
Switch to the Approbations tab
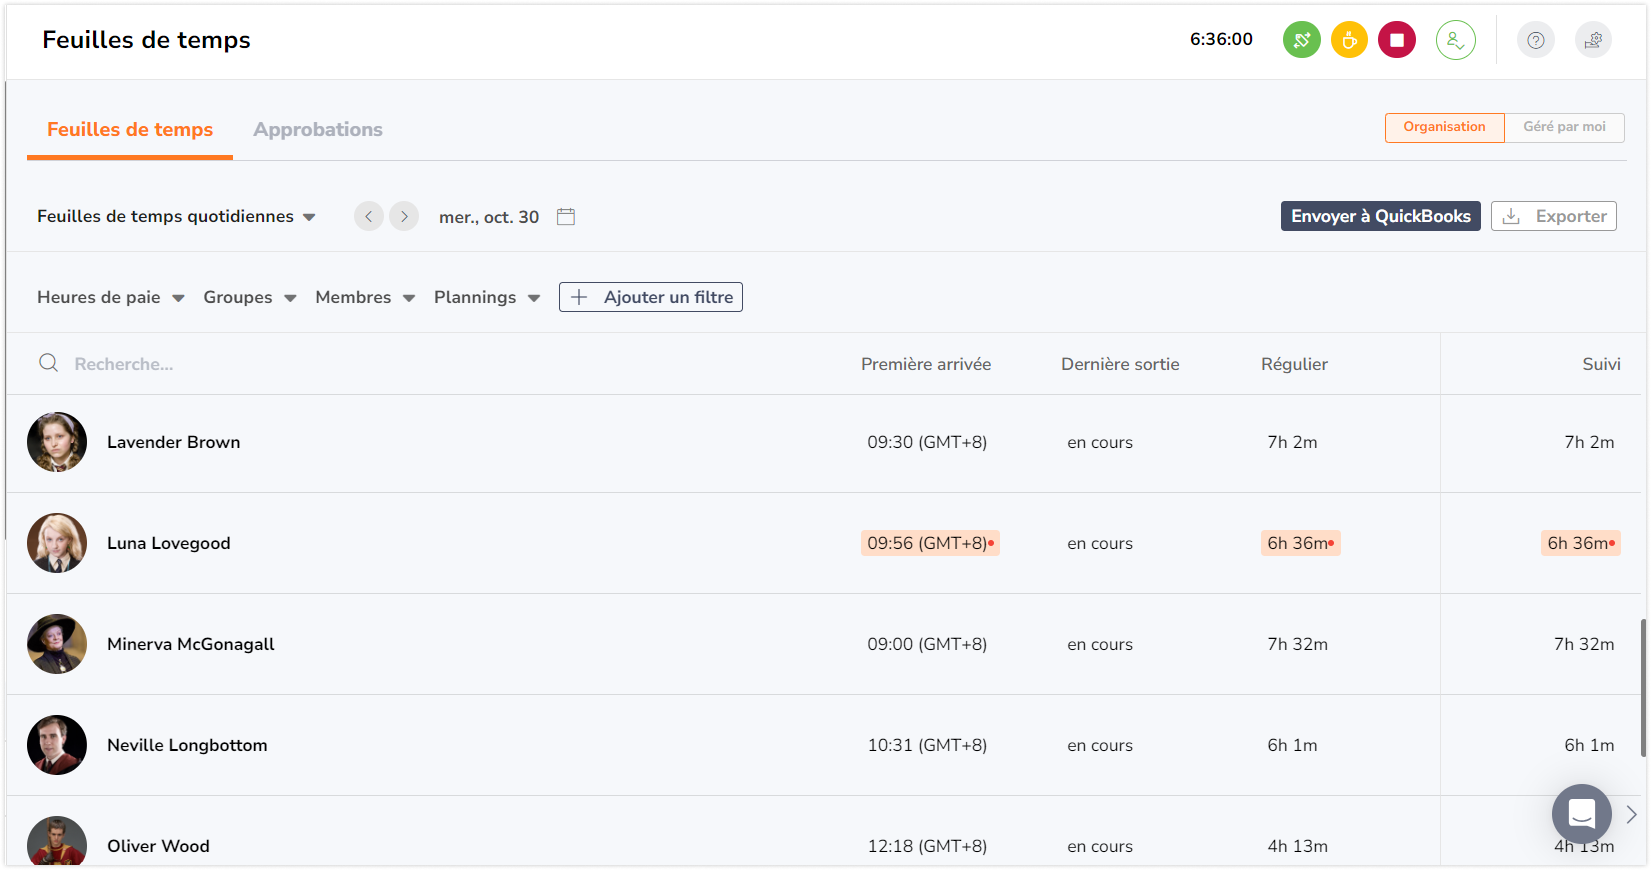click(318, 129)
